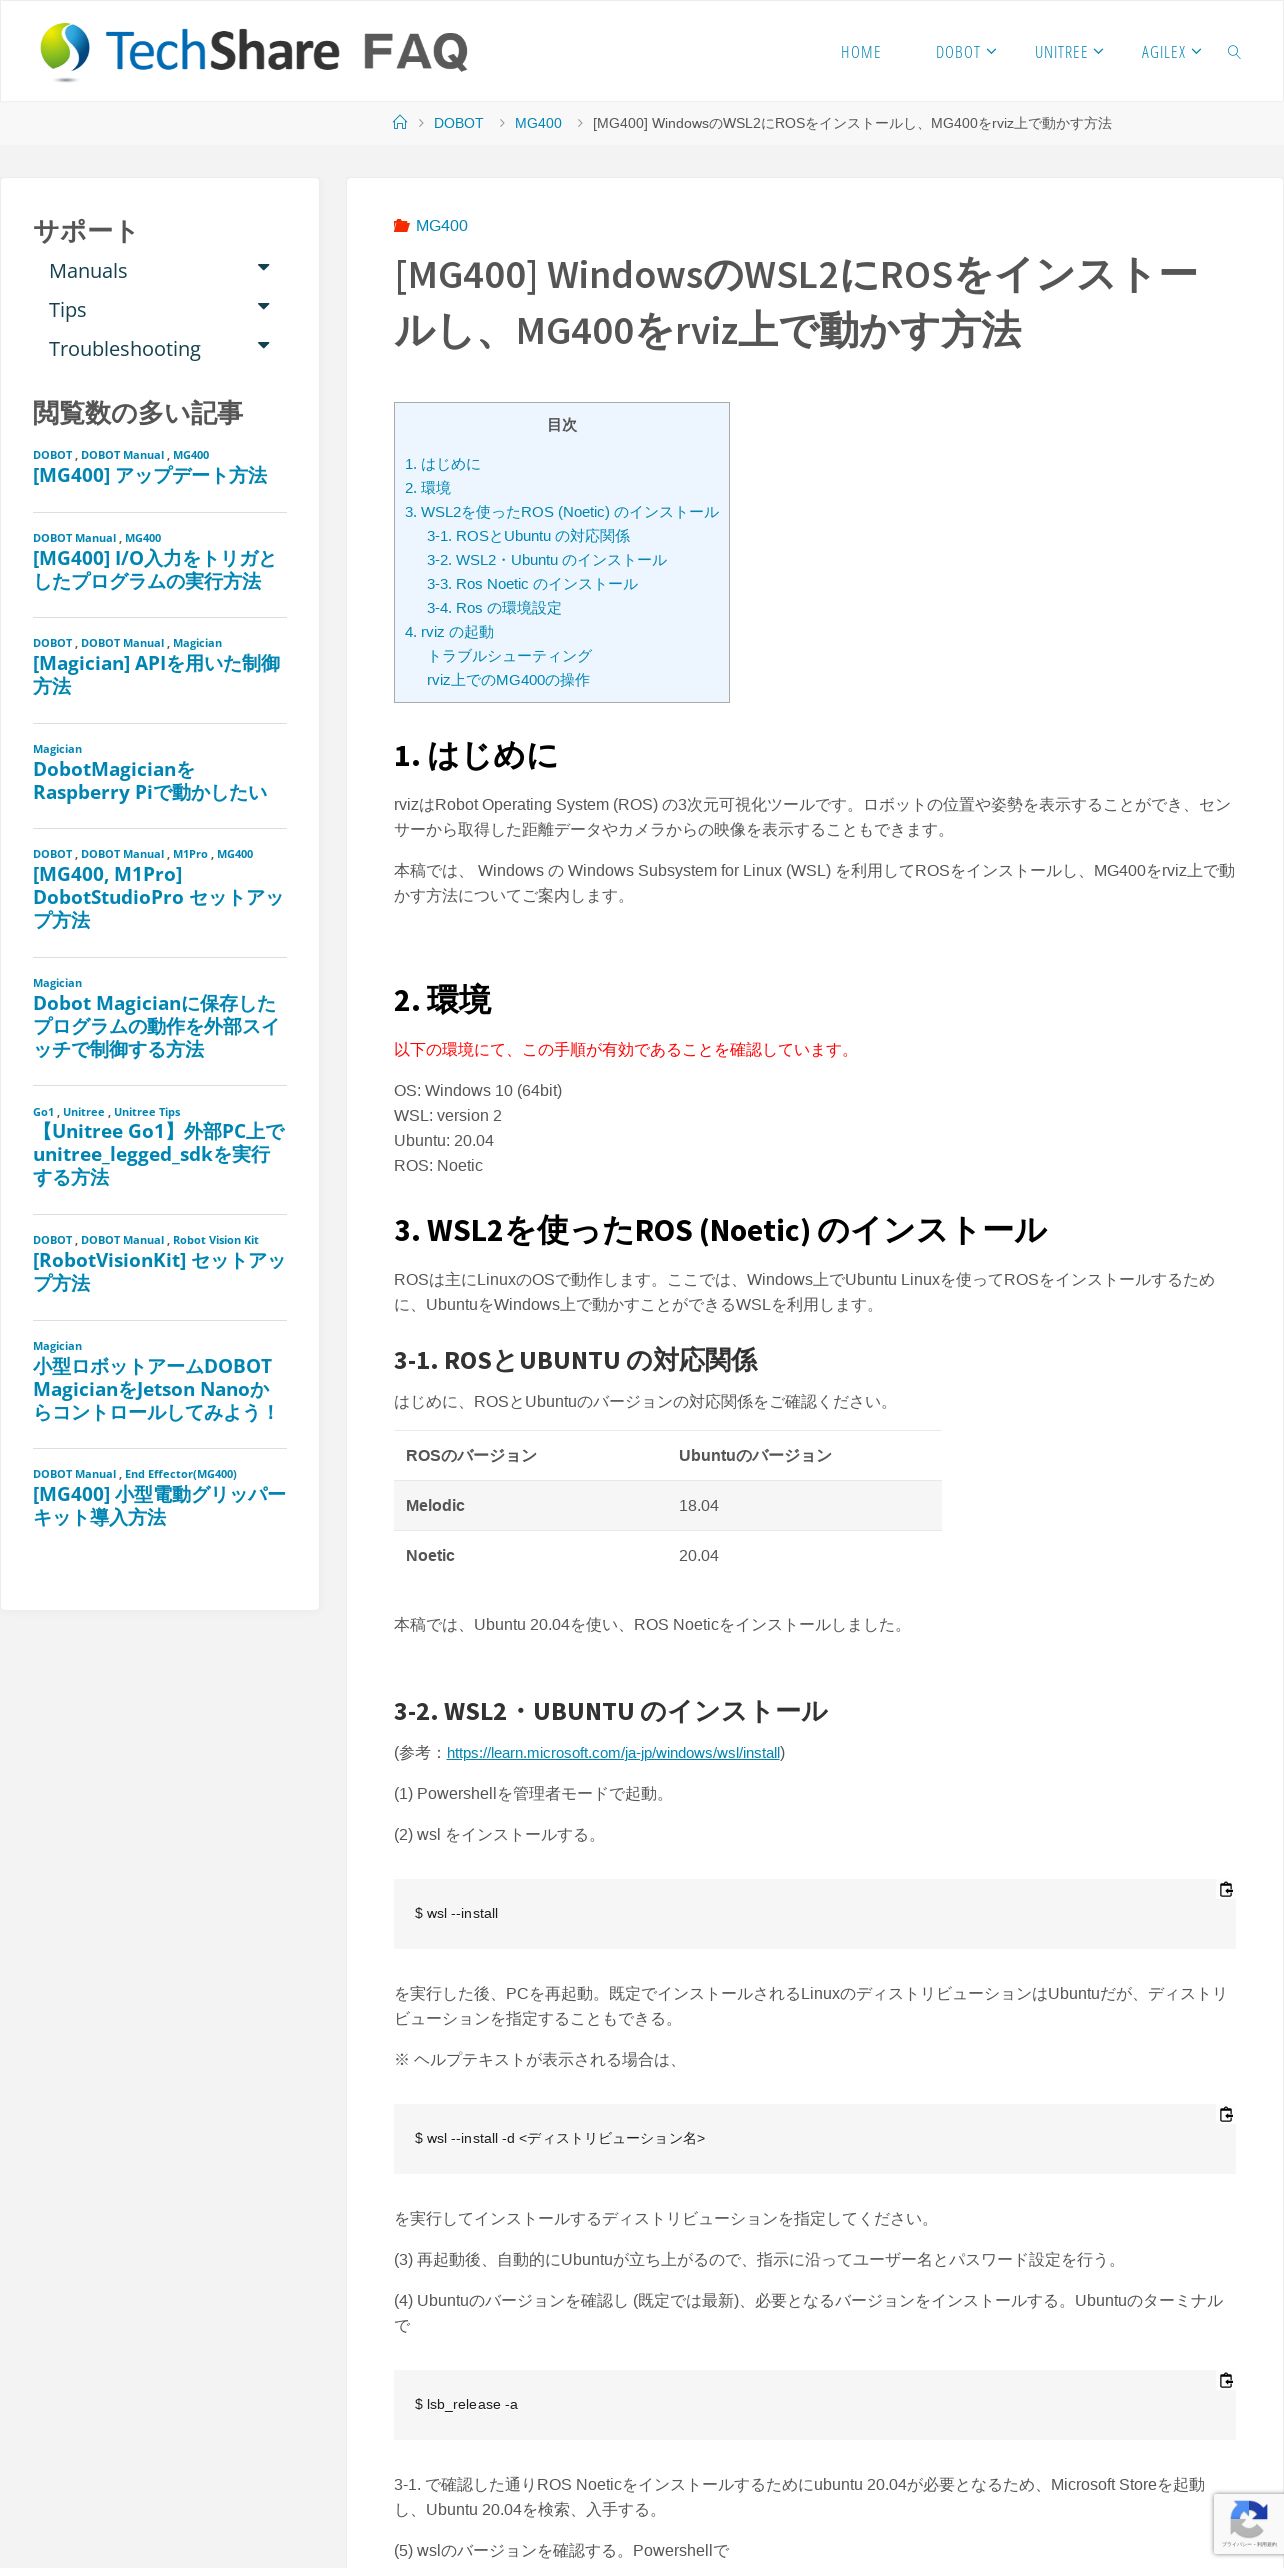
Task: Jump to '3. WSL2を使ったROS (Noetic)' contents entry
Action: coord(562,512)
